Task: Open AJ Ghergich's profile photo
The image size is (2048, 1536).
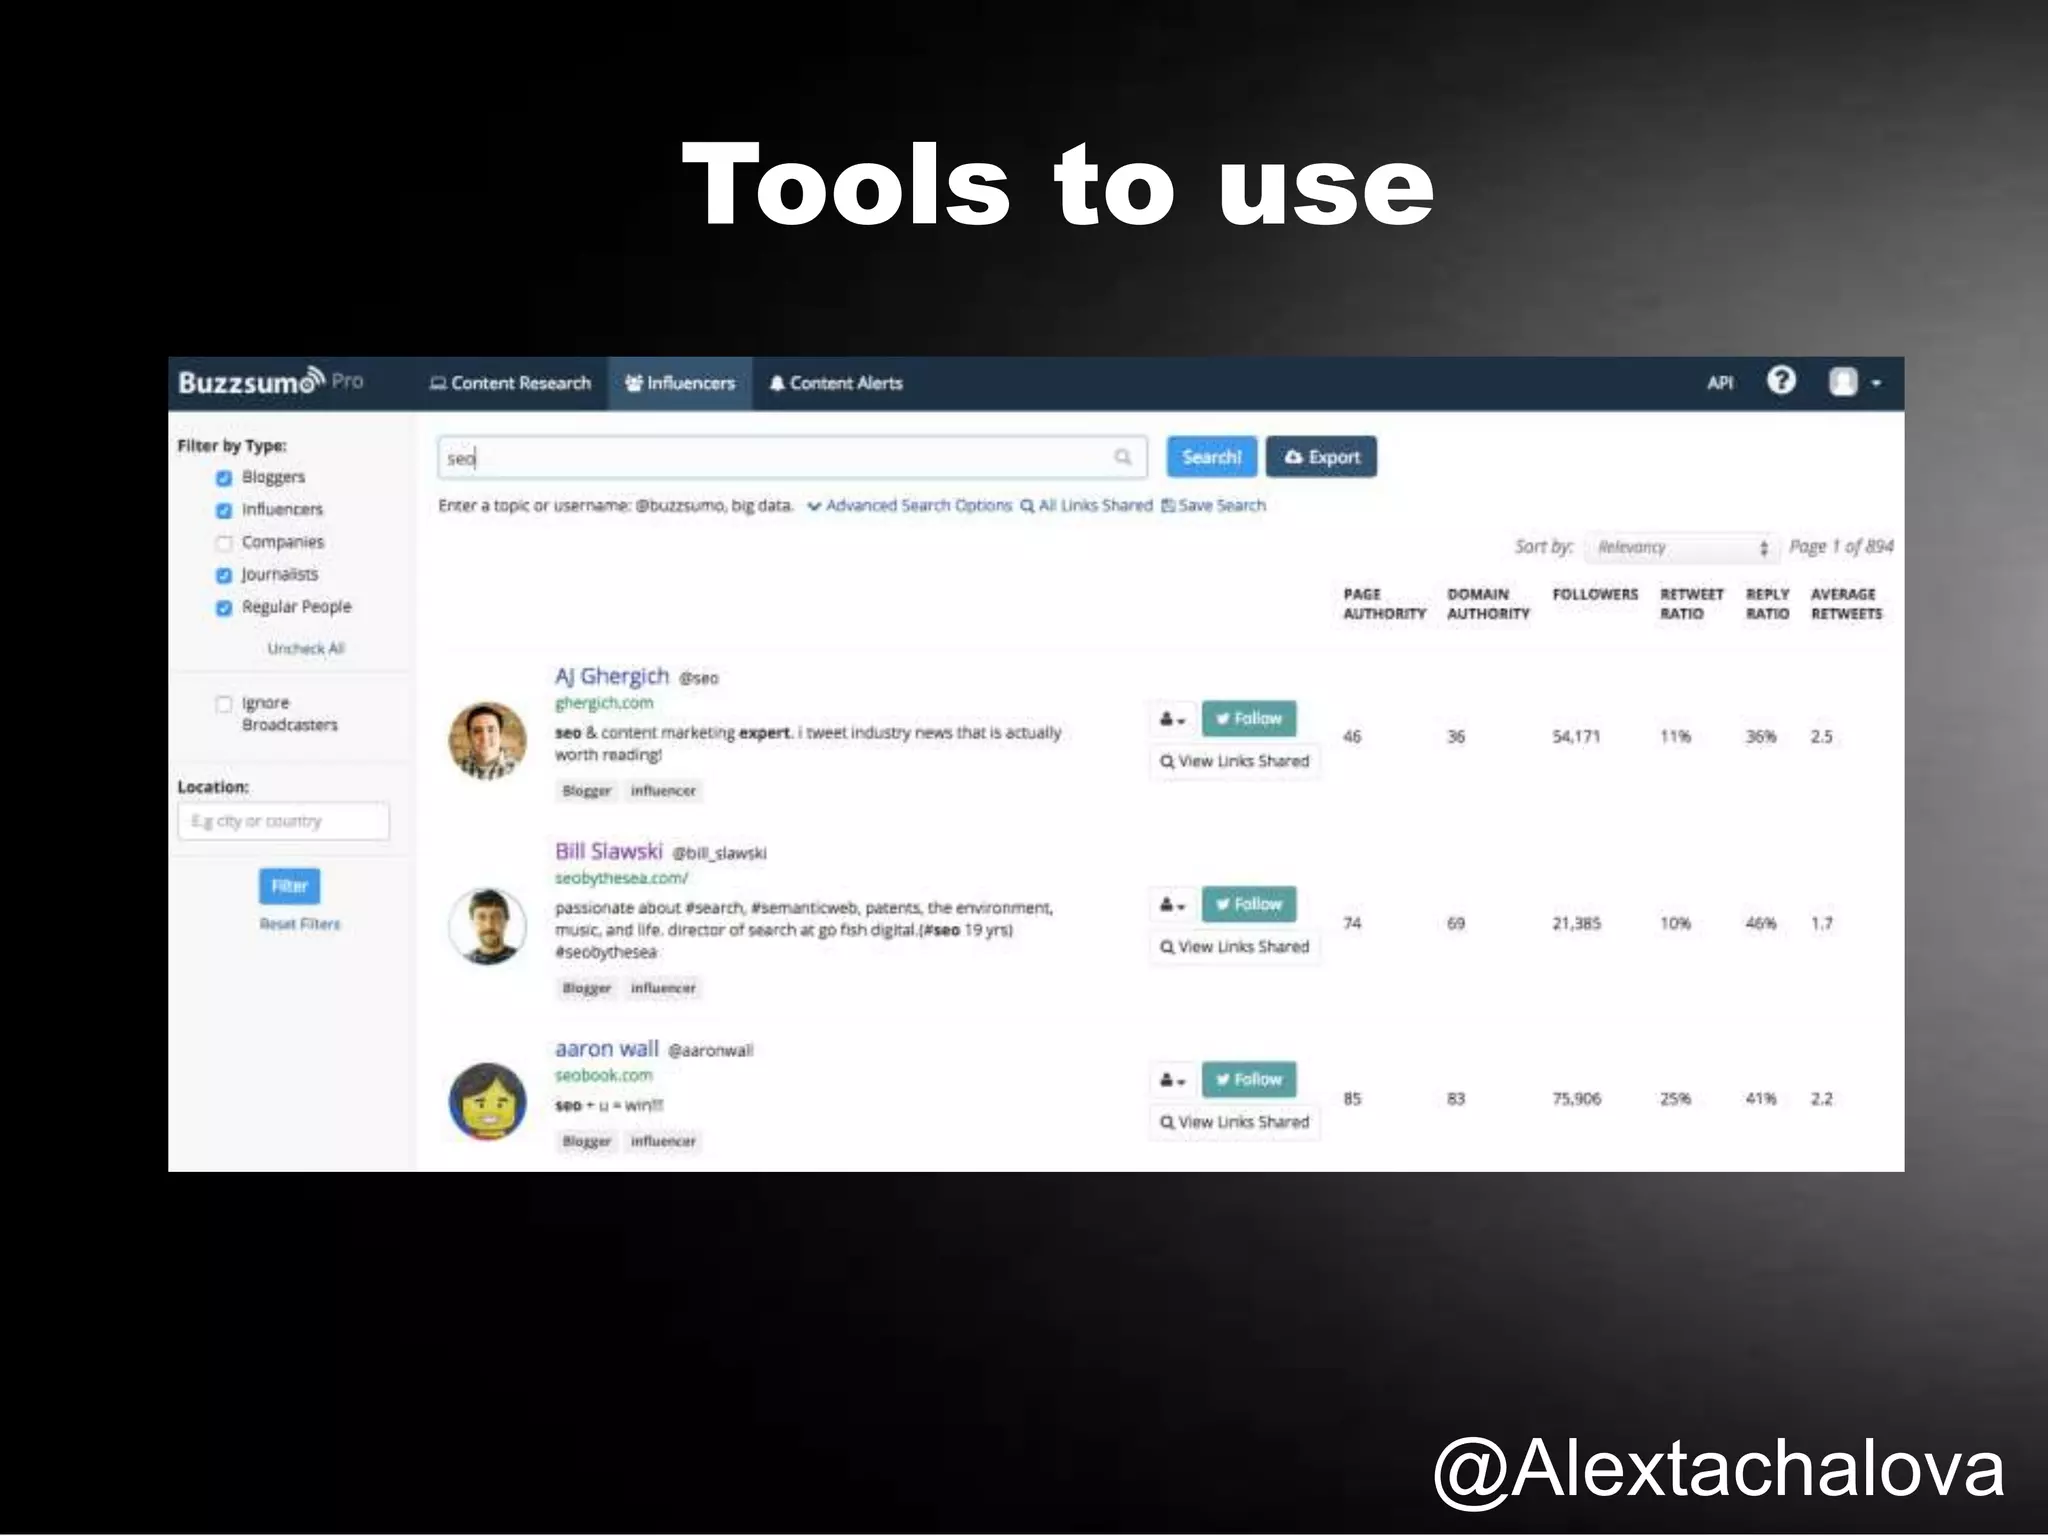Action: (487, 740)
